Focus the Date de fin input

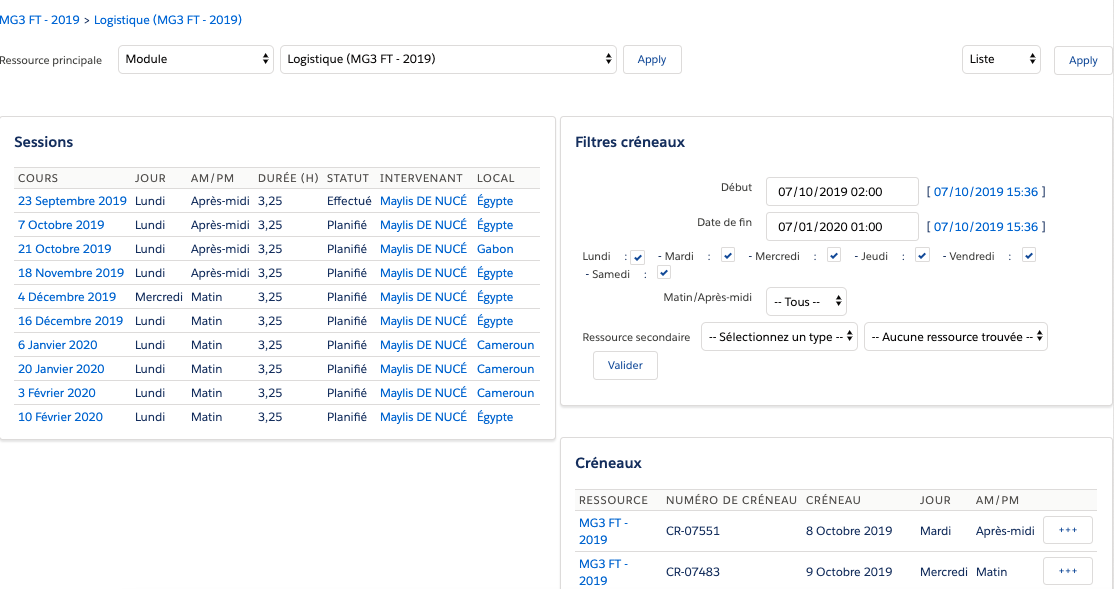[x=842, y=226]
